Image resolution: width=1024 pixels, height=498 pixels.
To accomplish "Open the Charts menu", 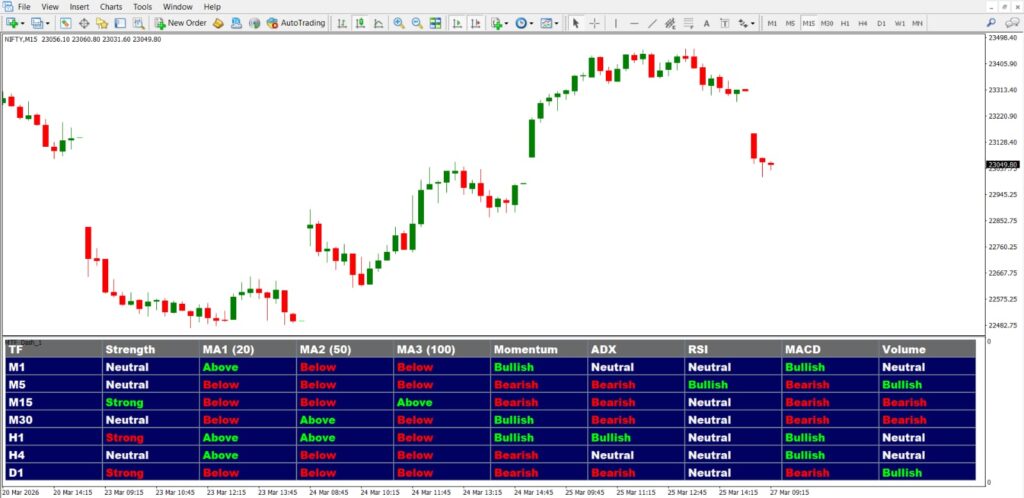I will coord(110,6).
